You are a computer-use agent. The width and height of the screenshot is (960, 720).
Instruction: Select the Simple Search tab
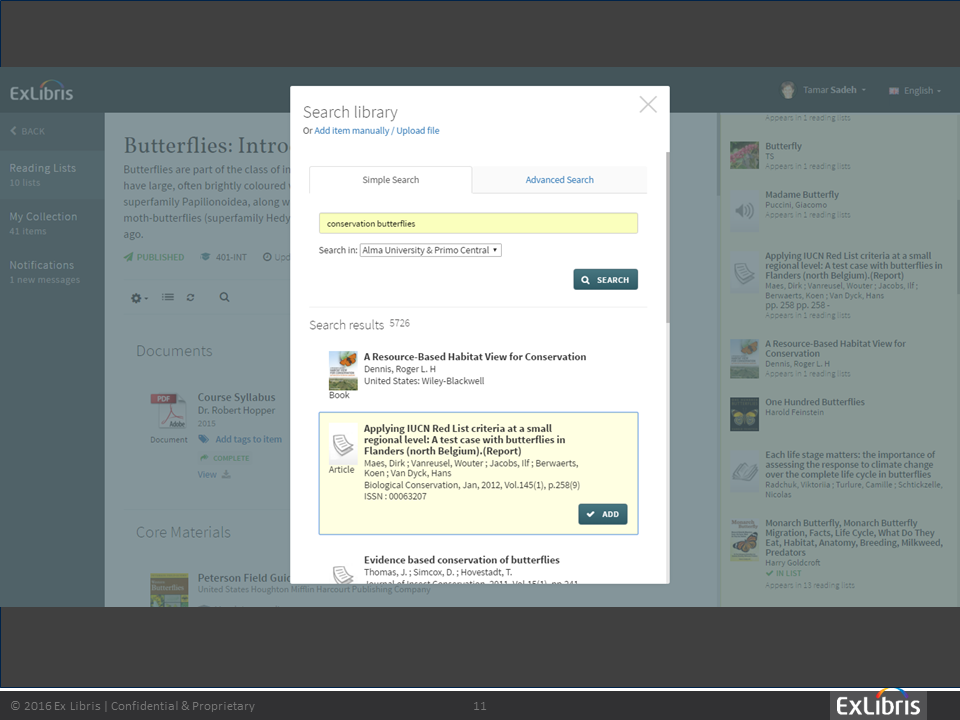coord(390,180)
